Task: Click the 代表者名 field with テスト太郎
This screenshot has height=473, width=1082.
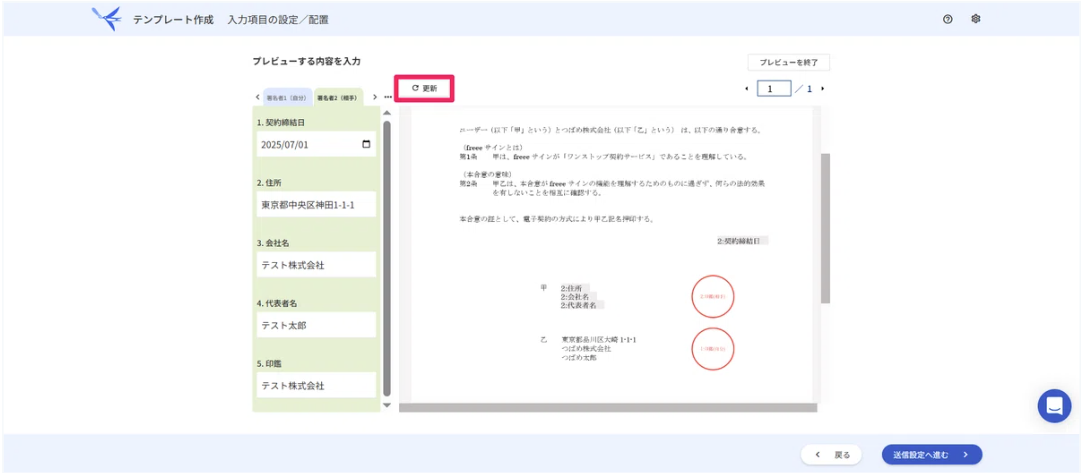Action: [316, 325]
